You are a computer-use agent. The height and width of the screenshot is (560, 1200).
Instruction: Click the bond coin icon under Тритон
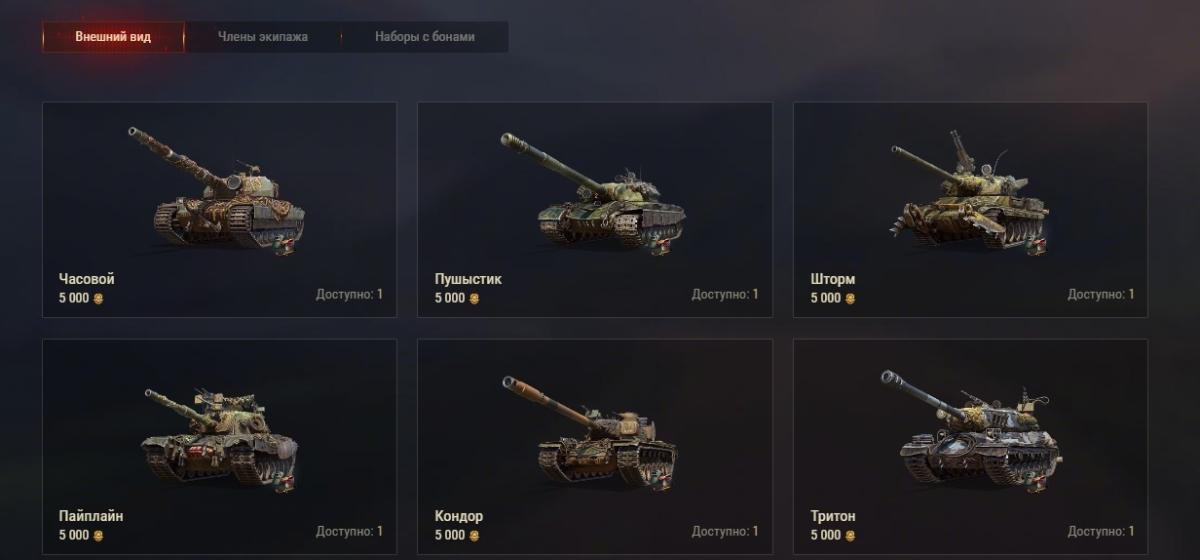tap(850, 535)
